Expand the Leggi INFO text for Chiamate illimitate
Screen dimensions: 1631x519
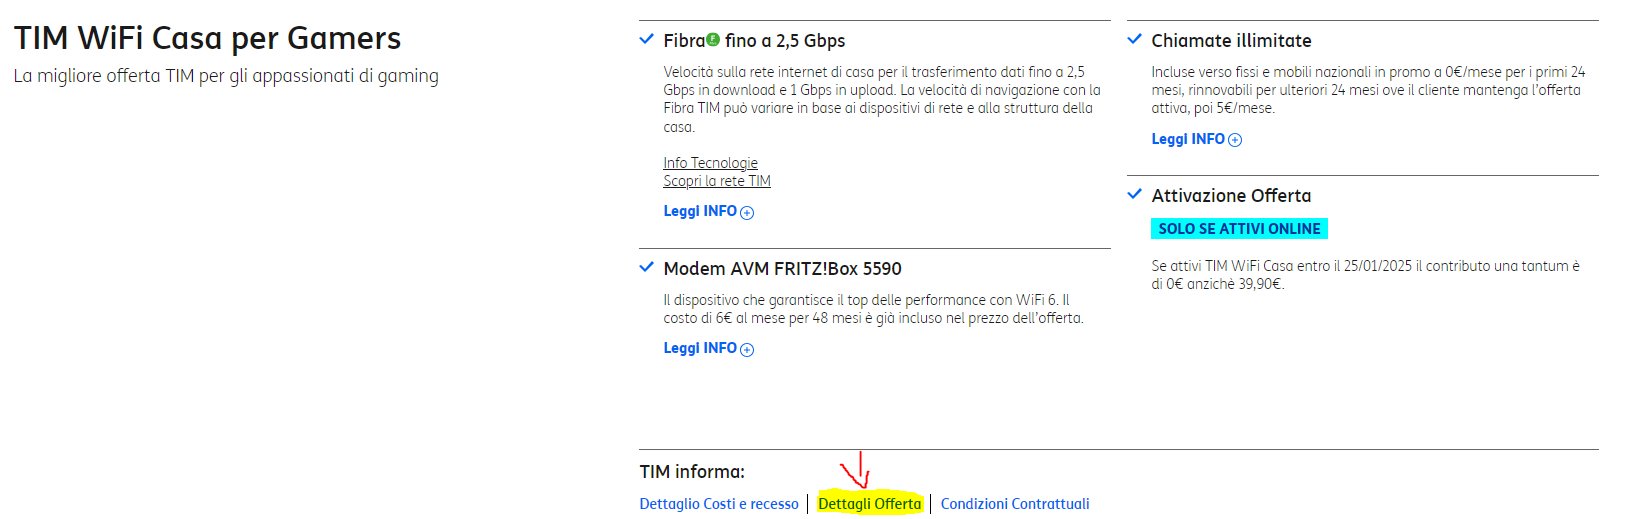(1188, 139)
